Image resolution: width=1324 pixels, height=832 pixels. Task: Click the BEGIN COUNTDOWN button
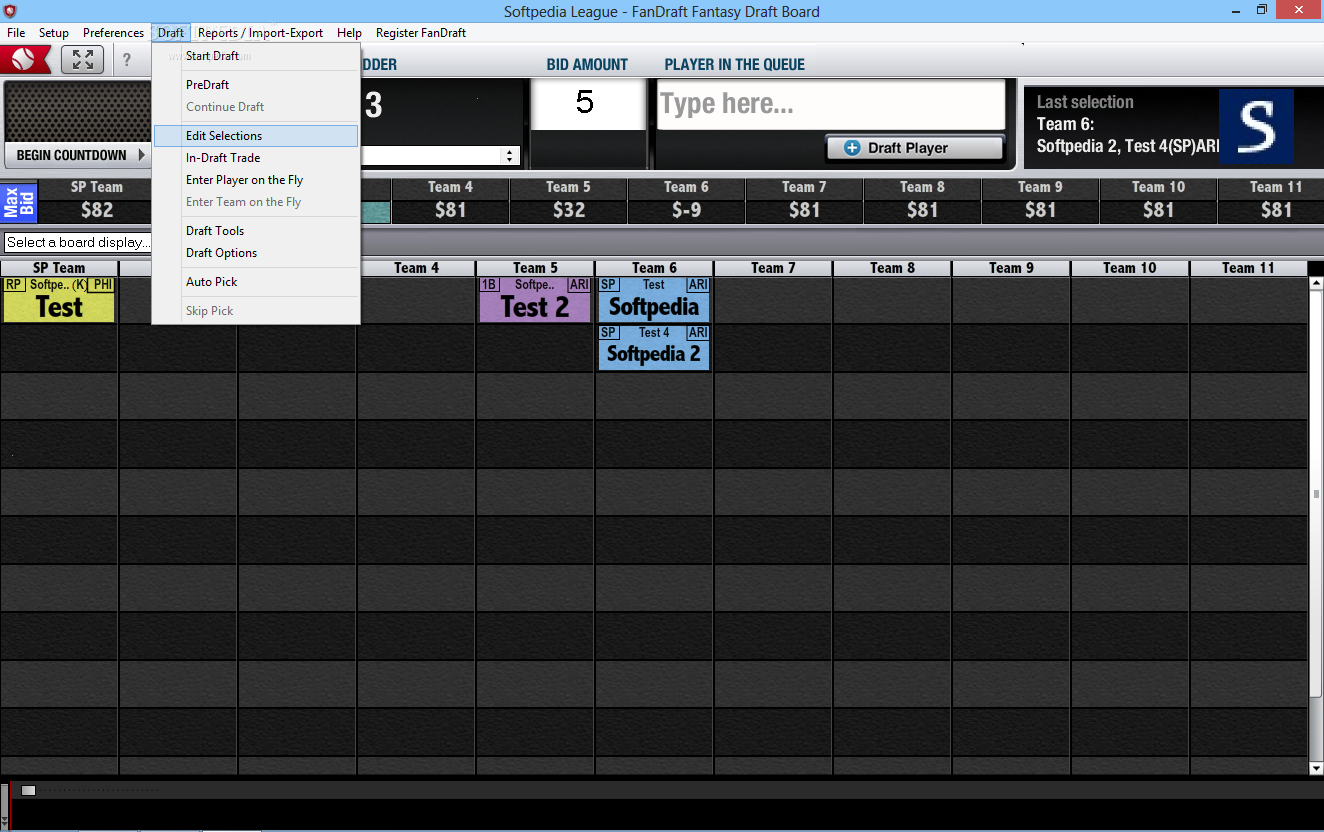coord(79,155)
